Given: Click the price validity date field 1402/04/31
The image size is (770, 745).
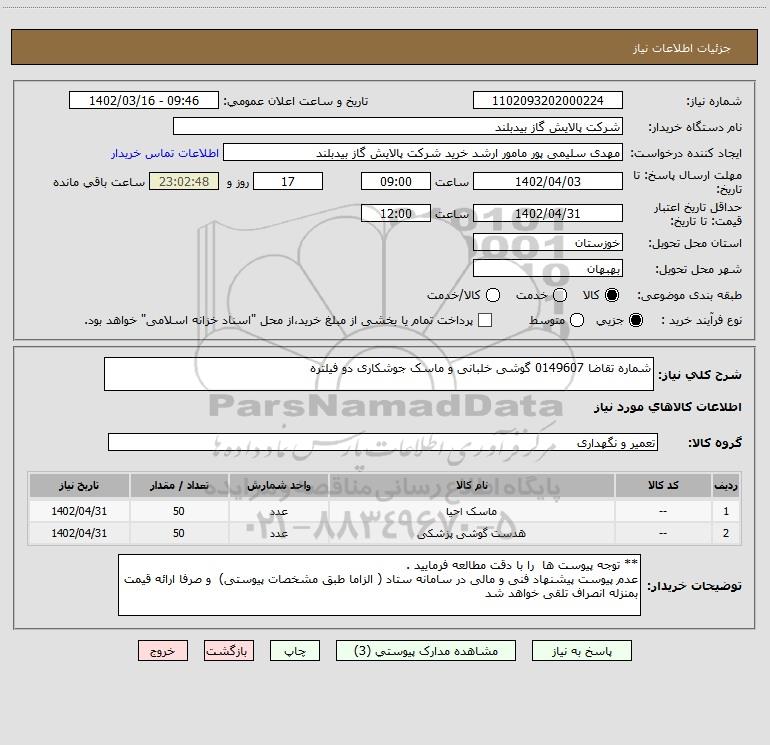Looking at the screenshot, I should 548,213.
